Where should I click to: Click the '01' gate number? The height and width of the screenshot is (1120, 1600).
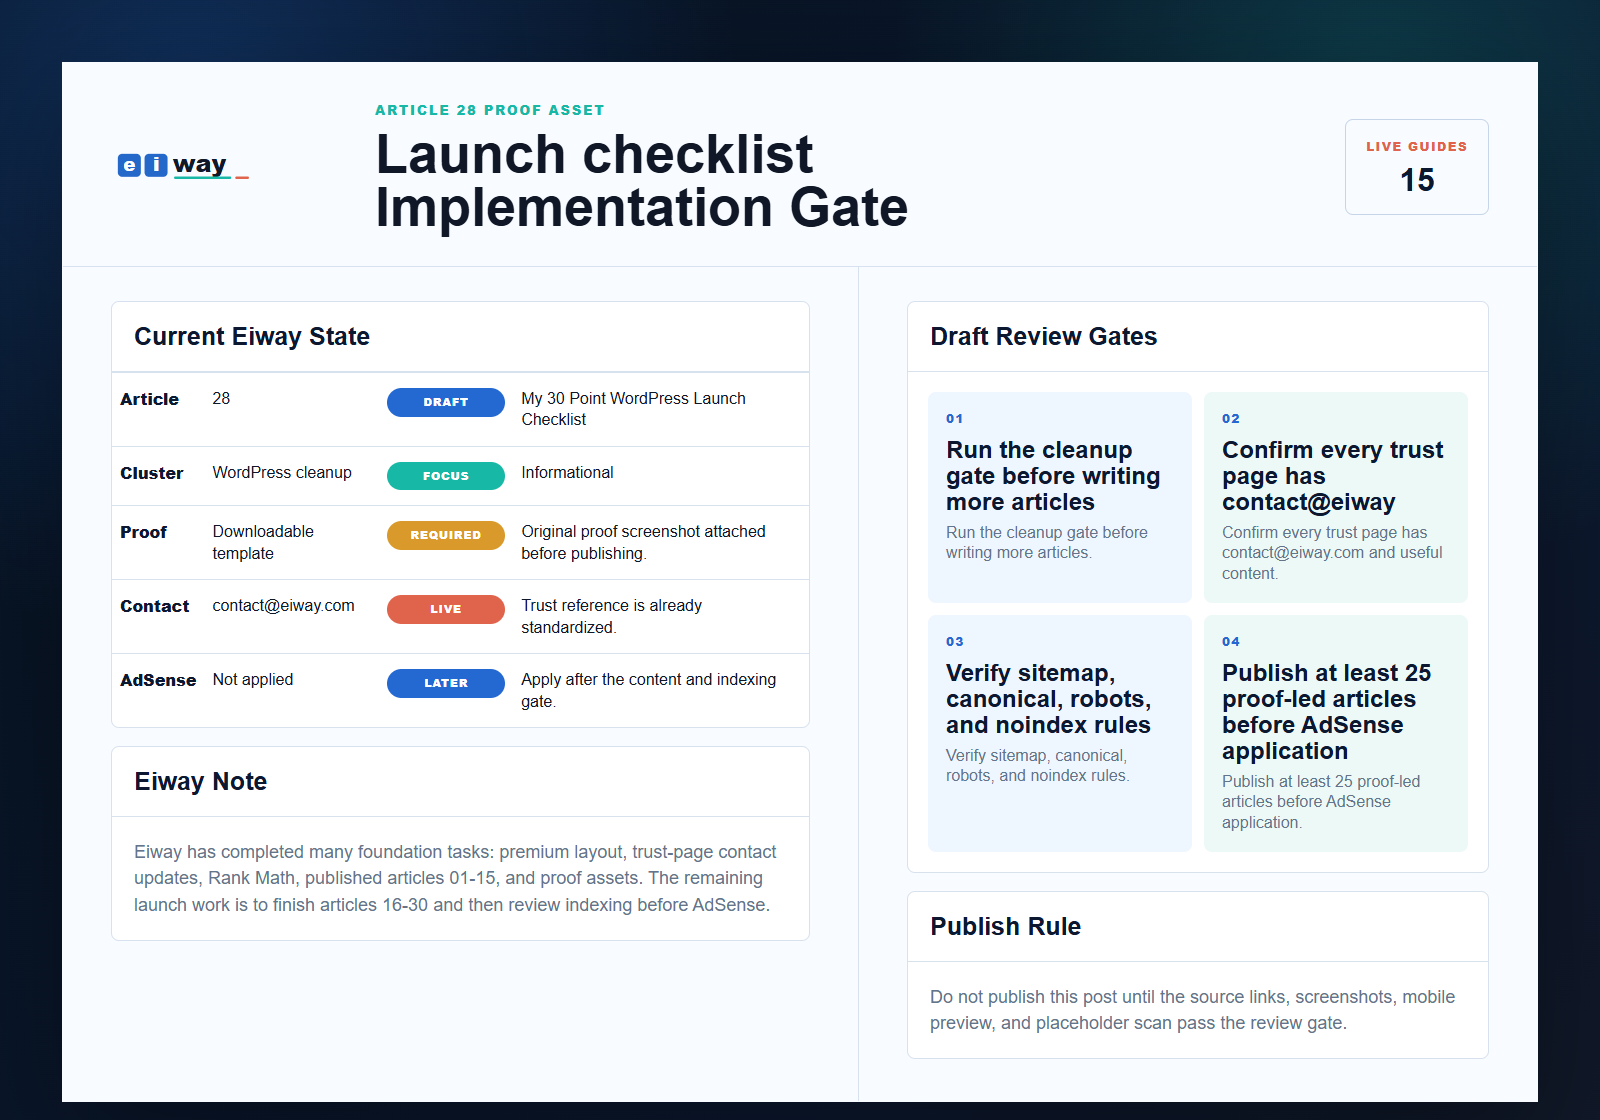955,419
